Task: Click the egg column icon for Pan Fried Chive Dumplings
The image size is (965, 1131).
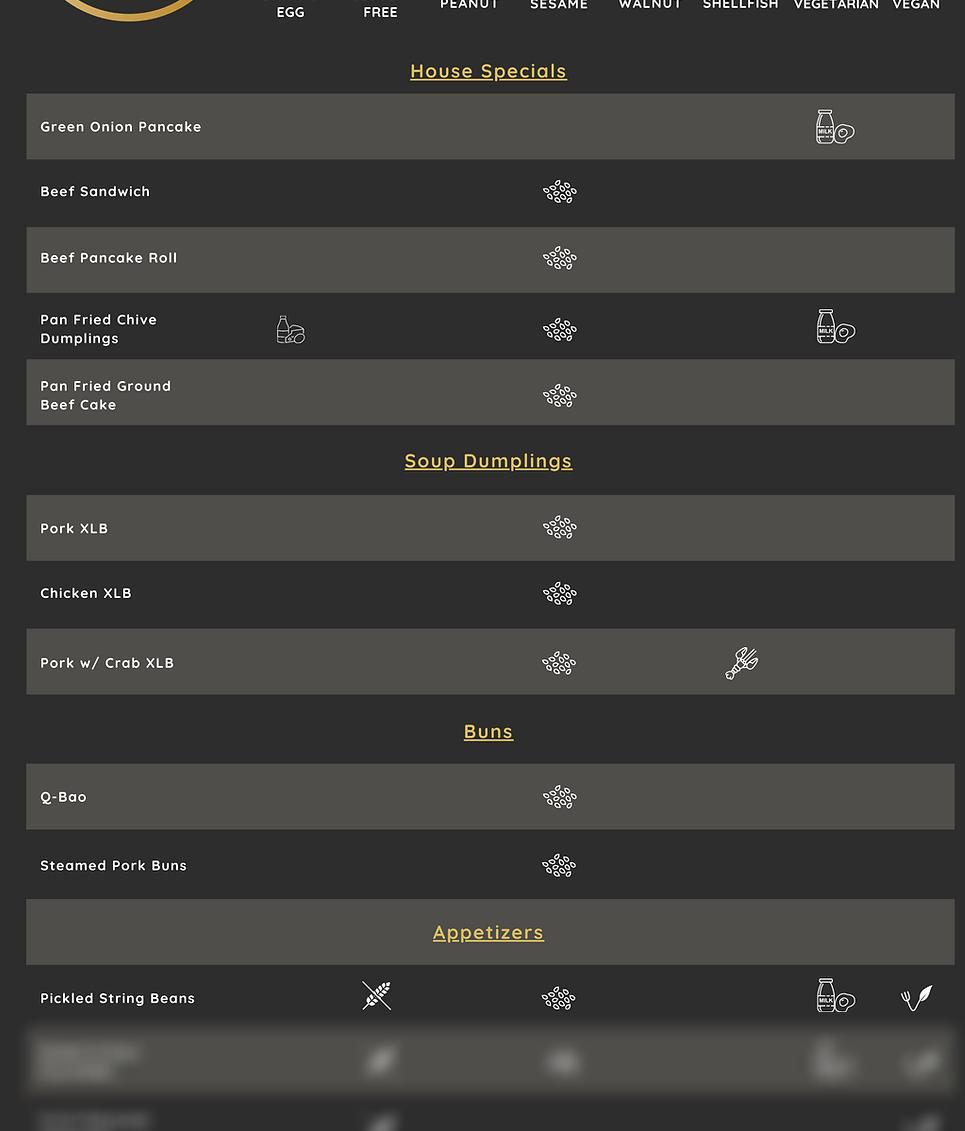Action: click(x=291, y=330)
